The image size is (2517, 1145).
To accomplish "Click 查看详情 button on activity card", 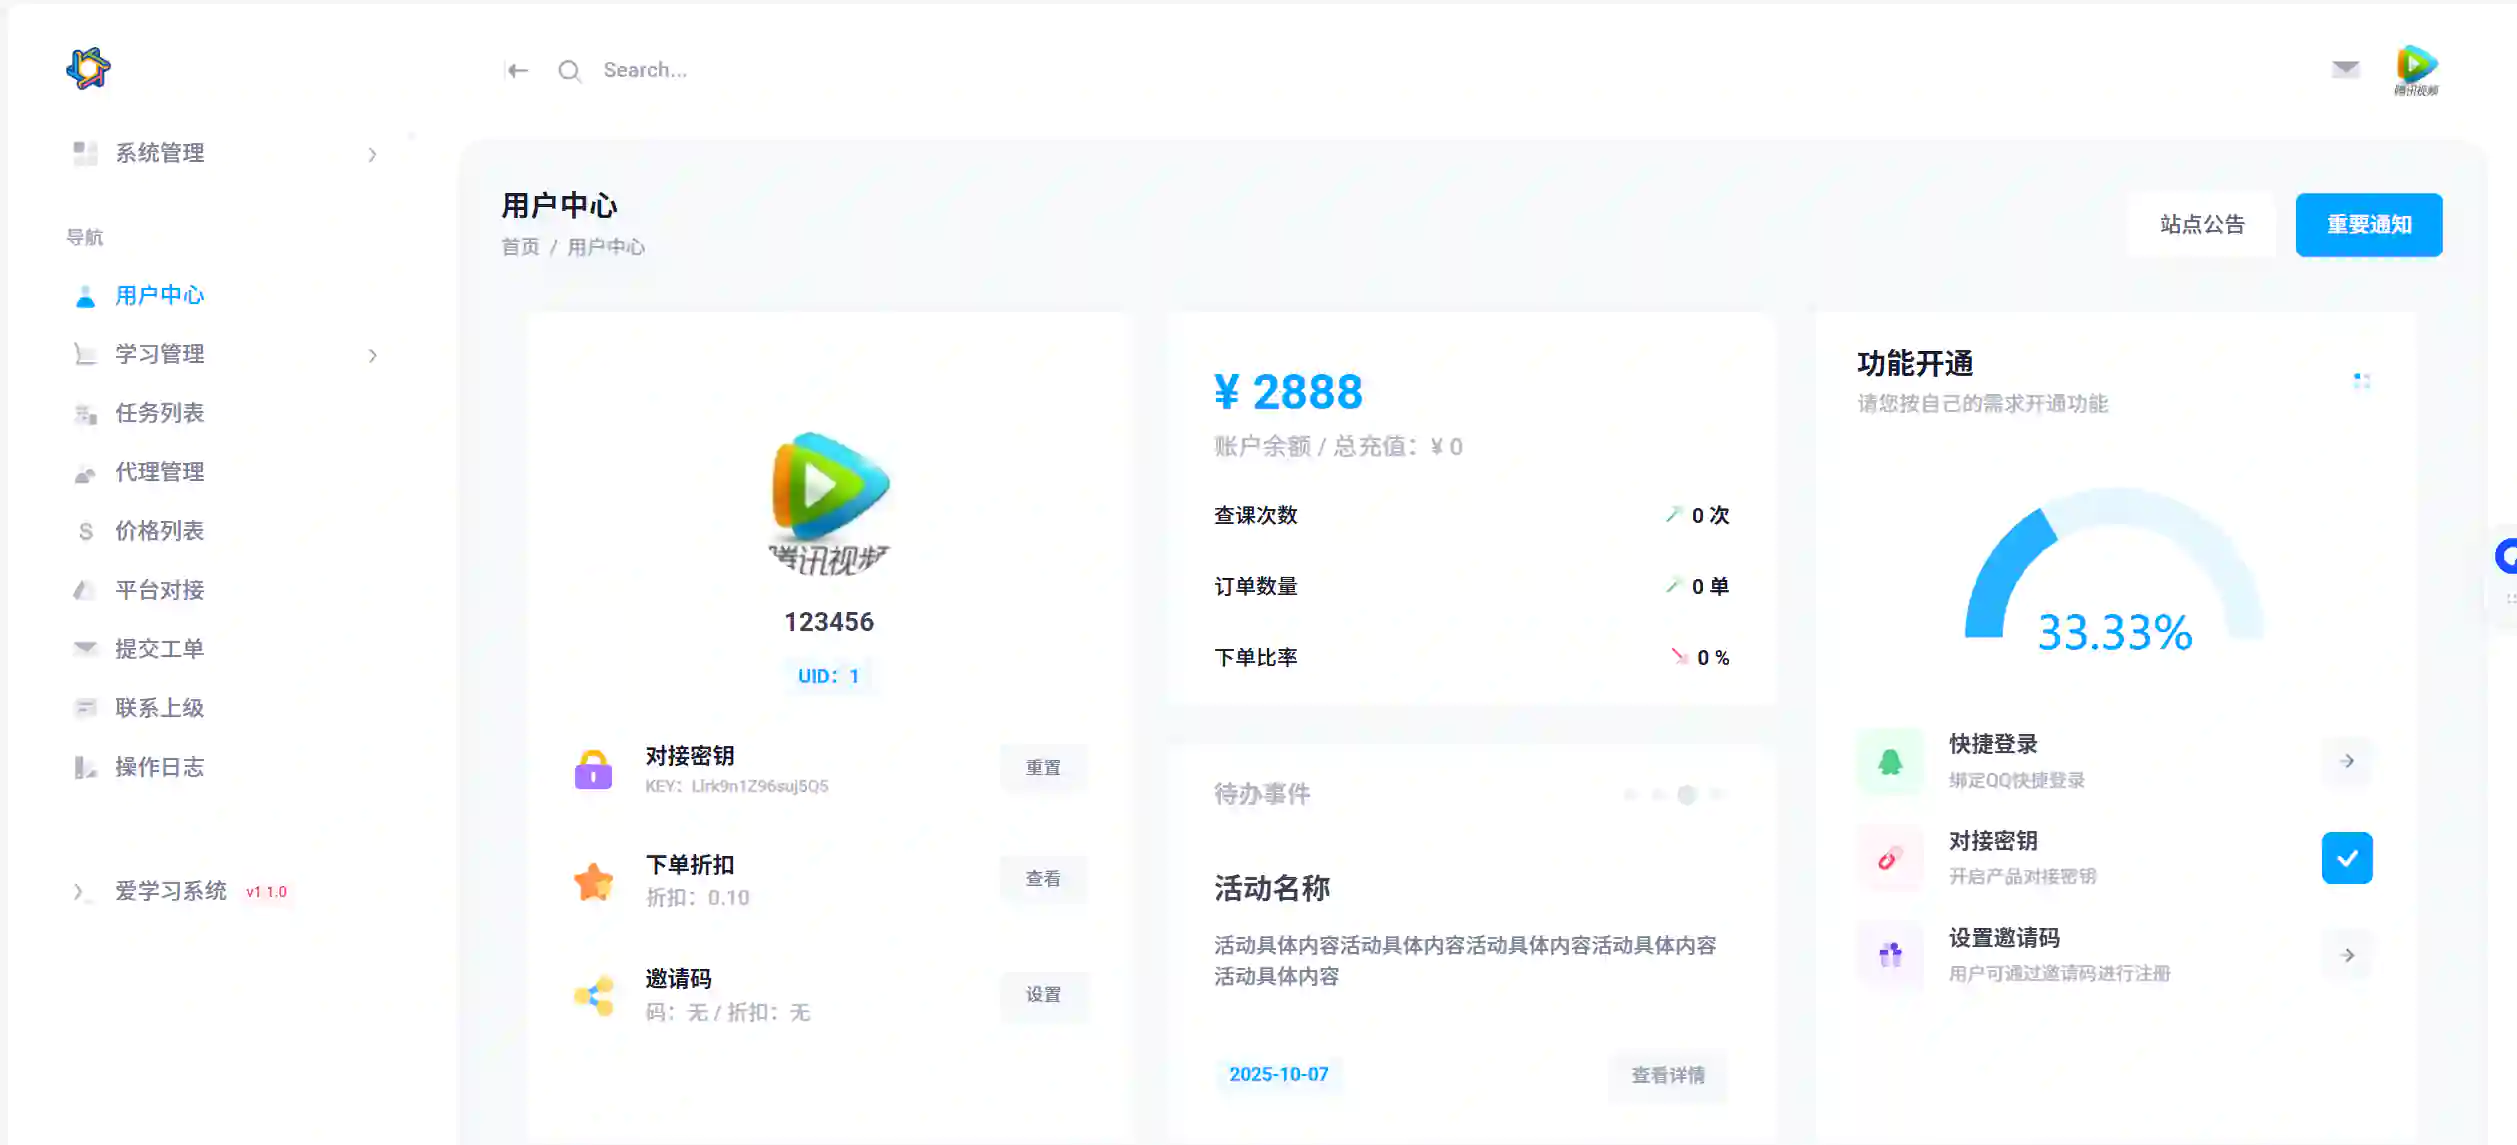I will click(x=1667, y=1075).
